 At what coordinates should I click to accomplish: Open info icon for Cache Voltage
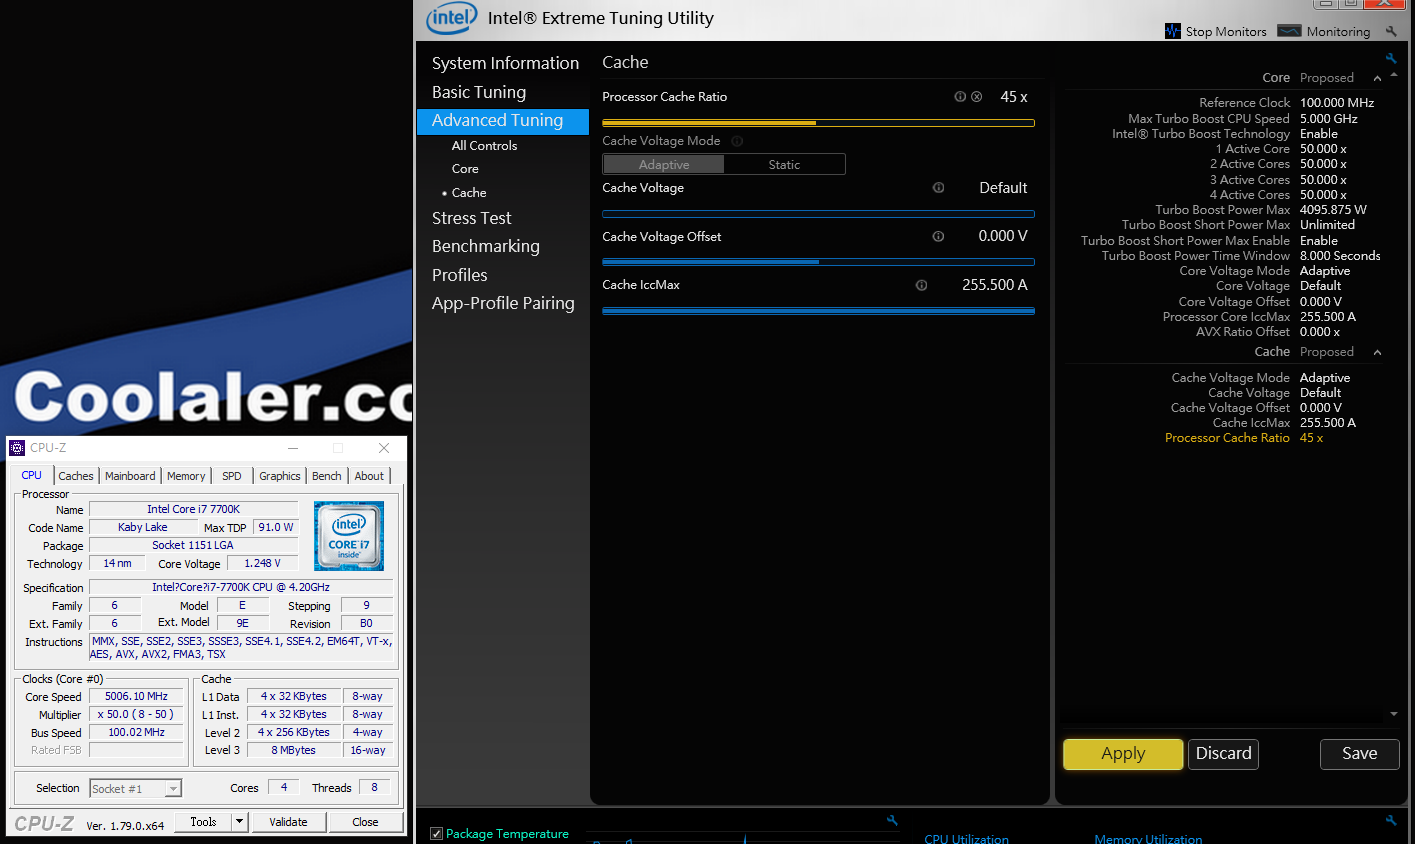(938, 188)
